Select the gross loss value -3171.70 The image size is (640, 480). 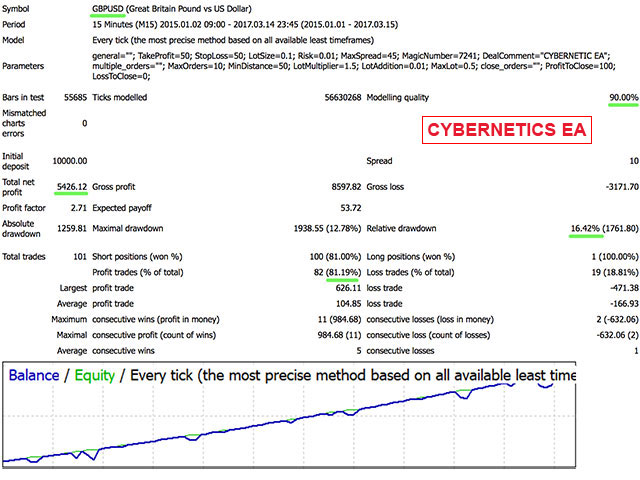click(614, 186)
